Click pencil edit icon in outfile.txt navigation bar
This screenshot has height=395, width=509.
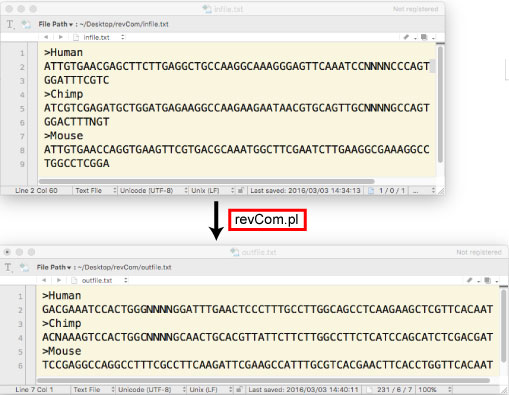point(469,280)
